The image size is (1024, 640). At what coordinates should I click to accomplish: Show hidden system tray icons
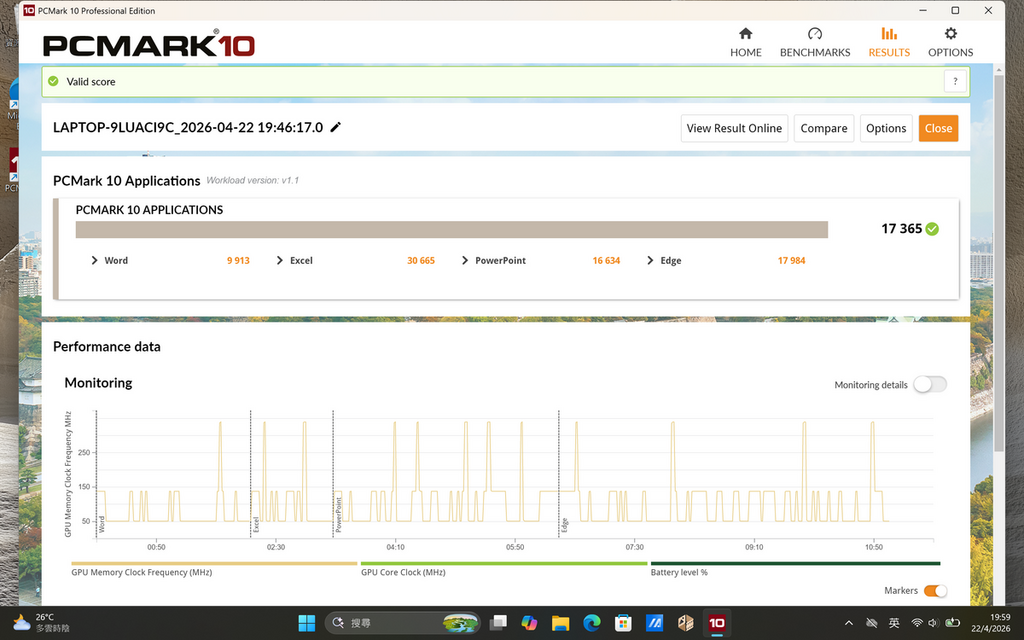coord(849,623)
